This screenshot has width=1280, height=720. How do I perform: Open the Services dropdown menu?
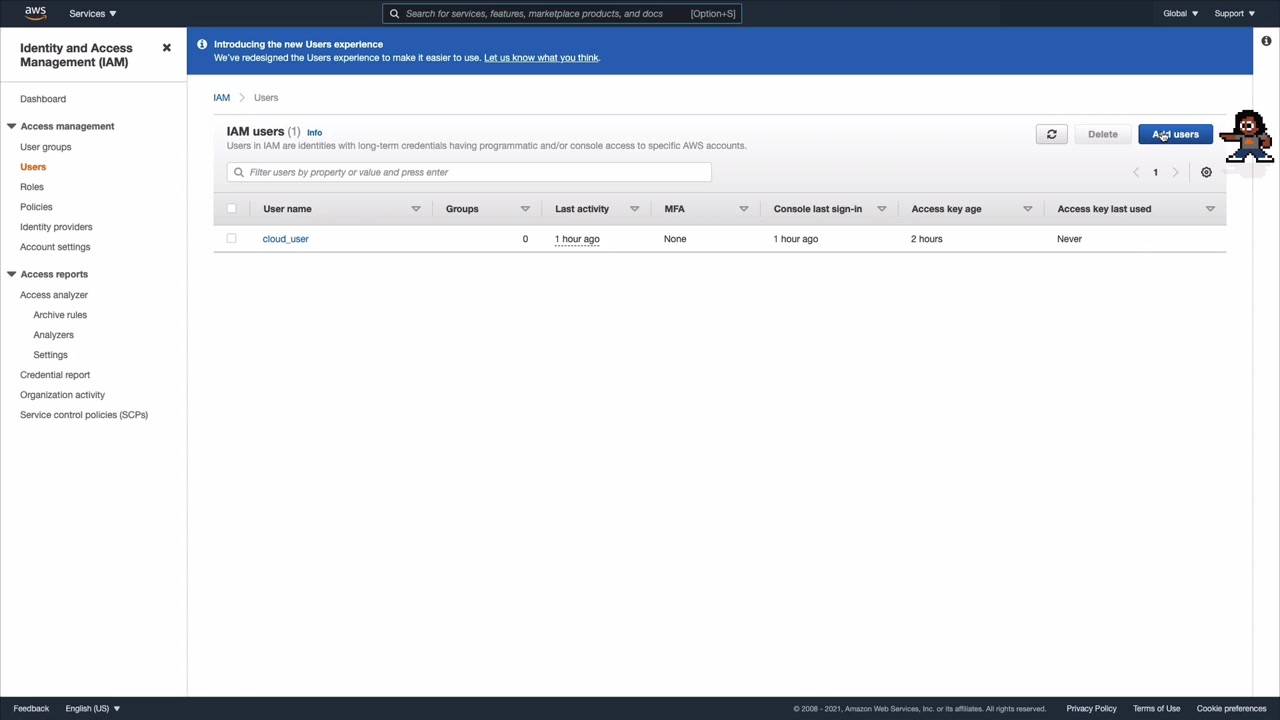coord(93,13)
